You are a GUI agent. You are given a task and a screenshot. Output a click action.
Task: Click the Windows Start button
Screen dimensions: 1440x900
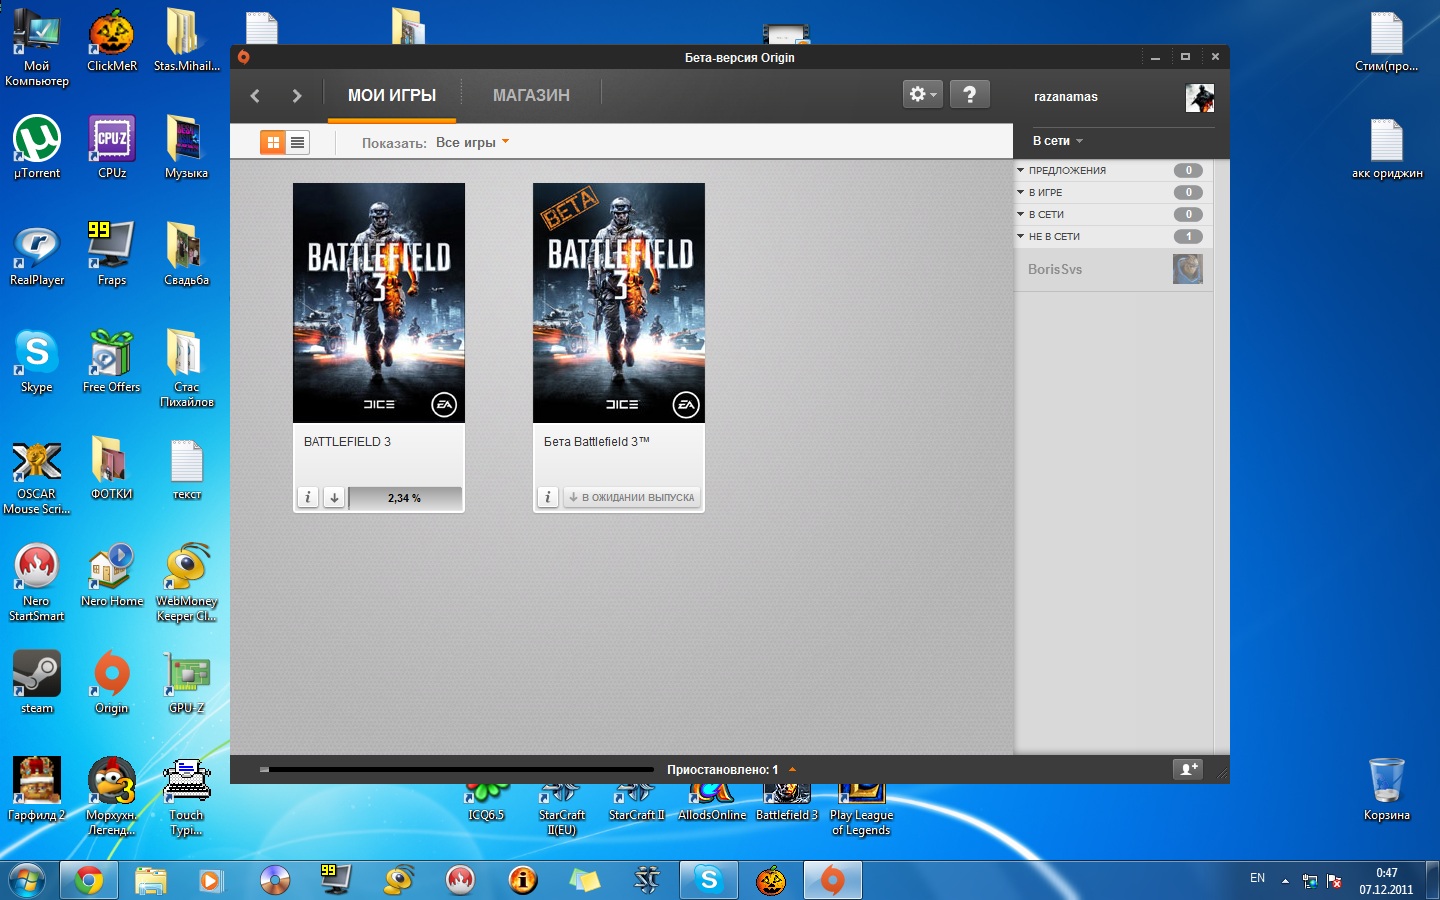[x=27, y=880]
